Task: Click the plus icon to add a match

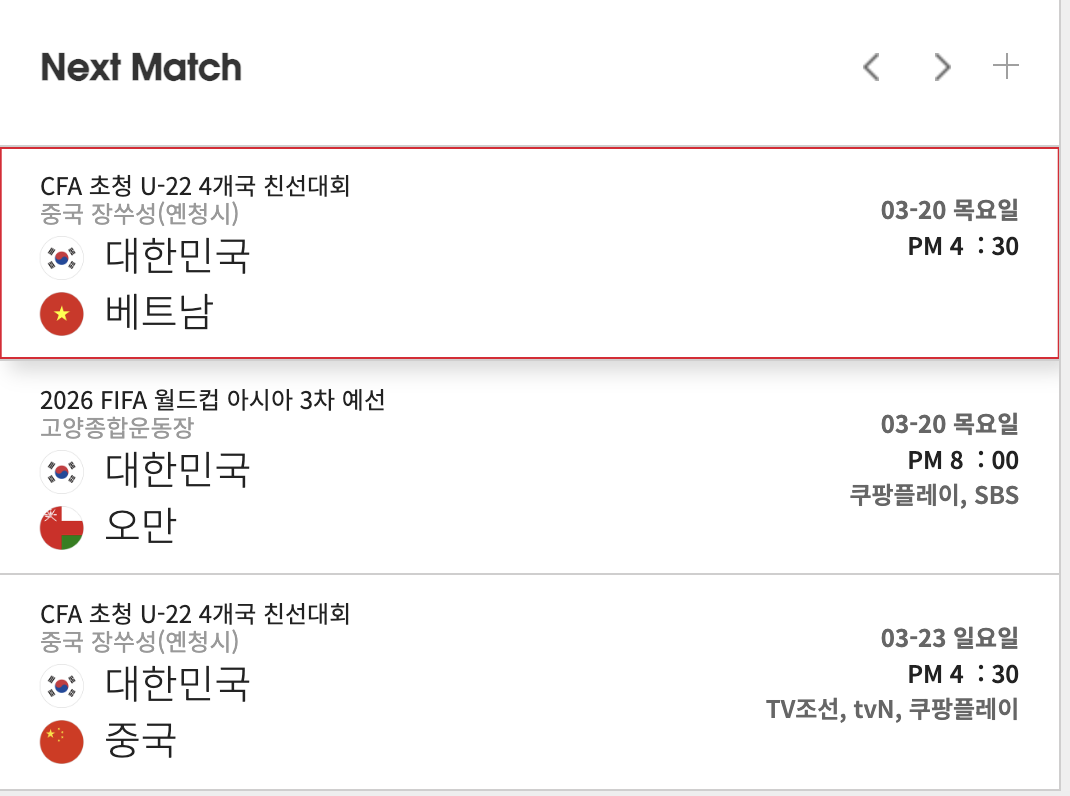Action: coord(1007,67)
